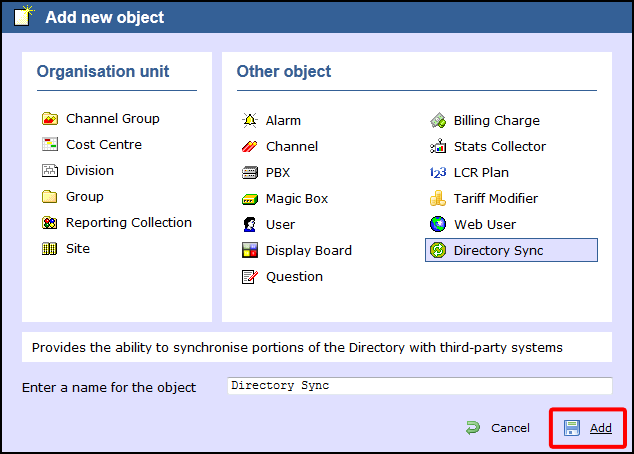Select the User object type
634x454 pixels.
280,225
